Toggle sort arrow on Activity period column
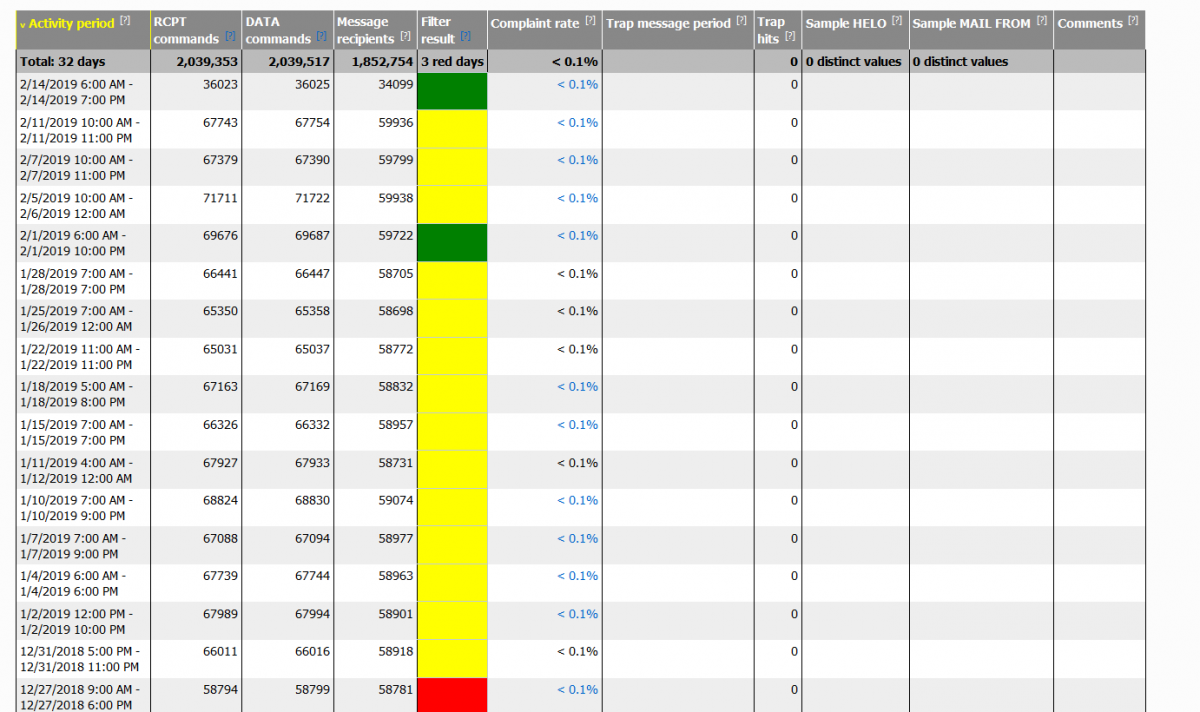 (x=23, y=24)
